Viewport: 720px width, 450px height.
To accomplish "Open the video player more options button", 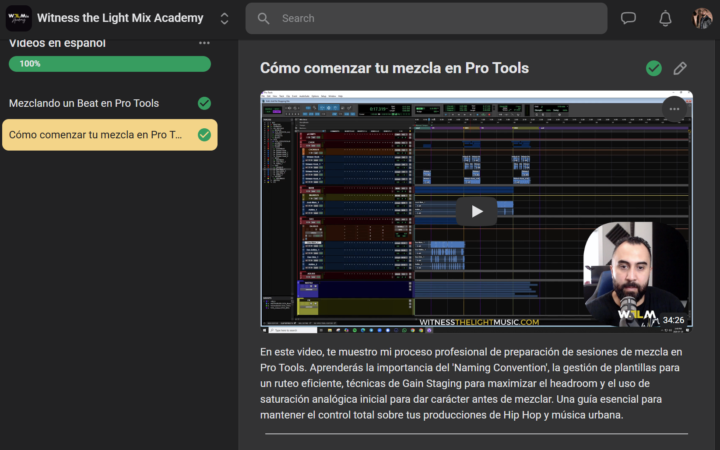I will point(674,109).
